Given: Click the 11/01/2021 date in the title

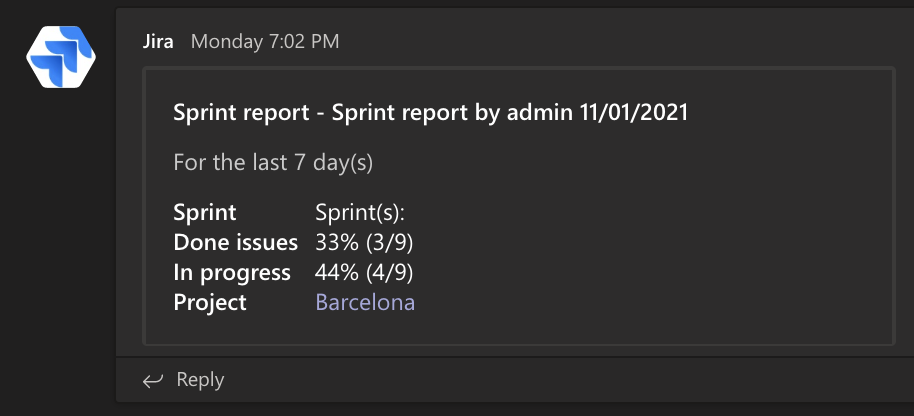Looking at the screenshot, I should pos(634,112).
